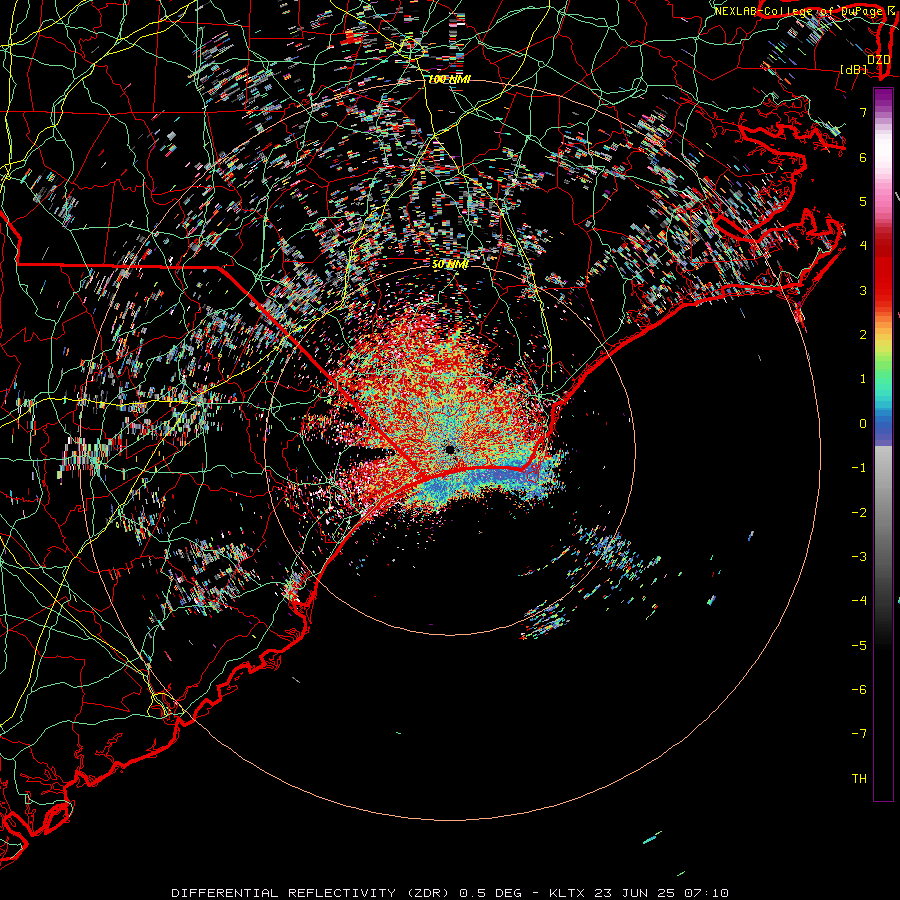Click the DIFFERENTIAL REFLECTIVITY (ZDR) caption words
900x900 pixels.
(x=312, y=893)
